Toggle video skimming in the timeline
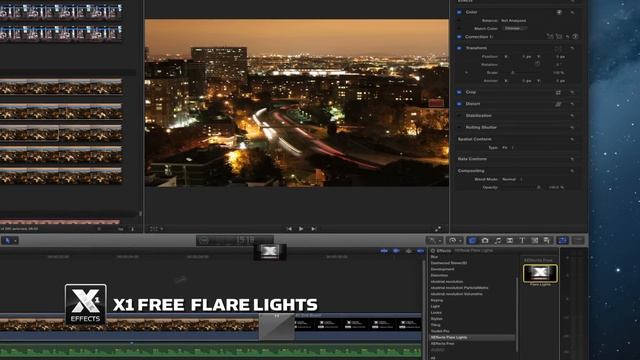This screenshot has height=360, width=640. 384,251
